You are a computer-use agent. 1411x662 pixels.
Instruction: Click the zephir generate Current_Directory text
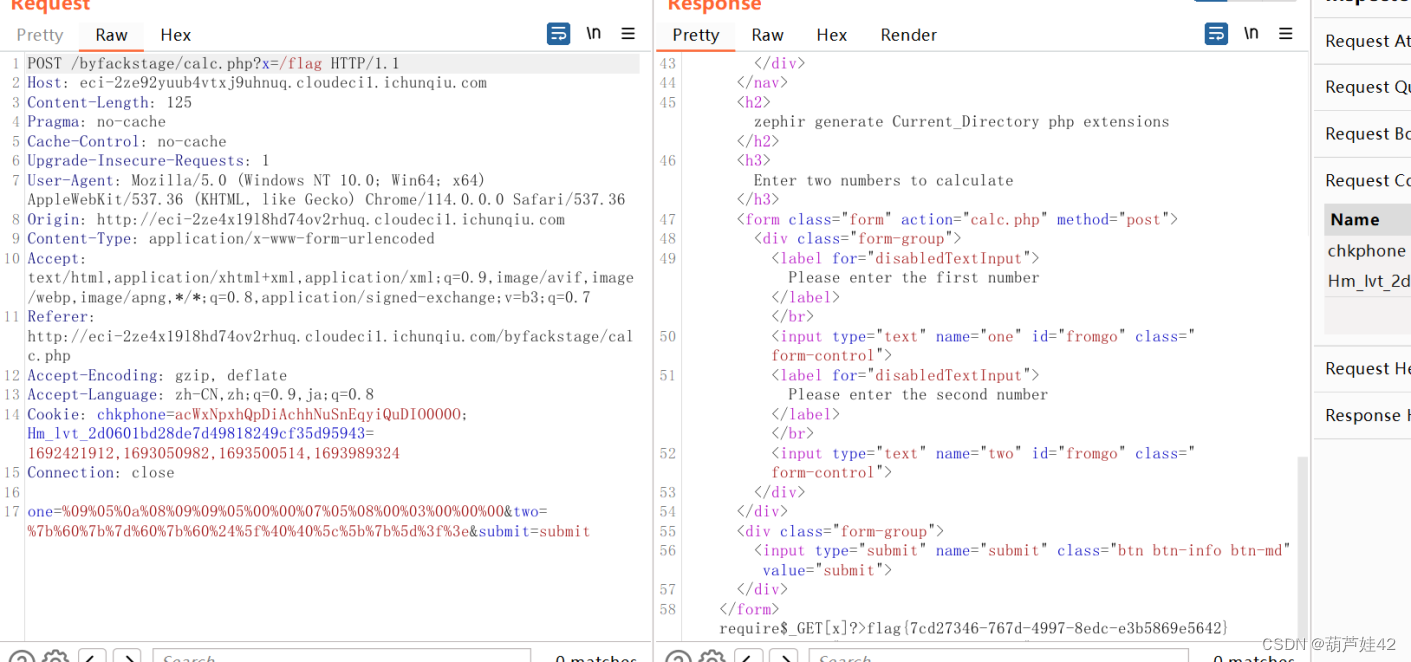961,122
